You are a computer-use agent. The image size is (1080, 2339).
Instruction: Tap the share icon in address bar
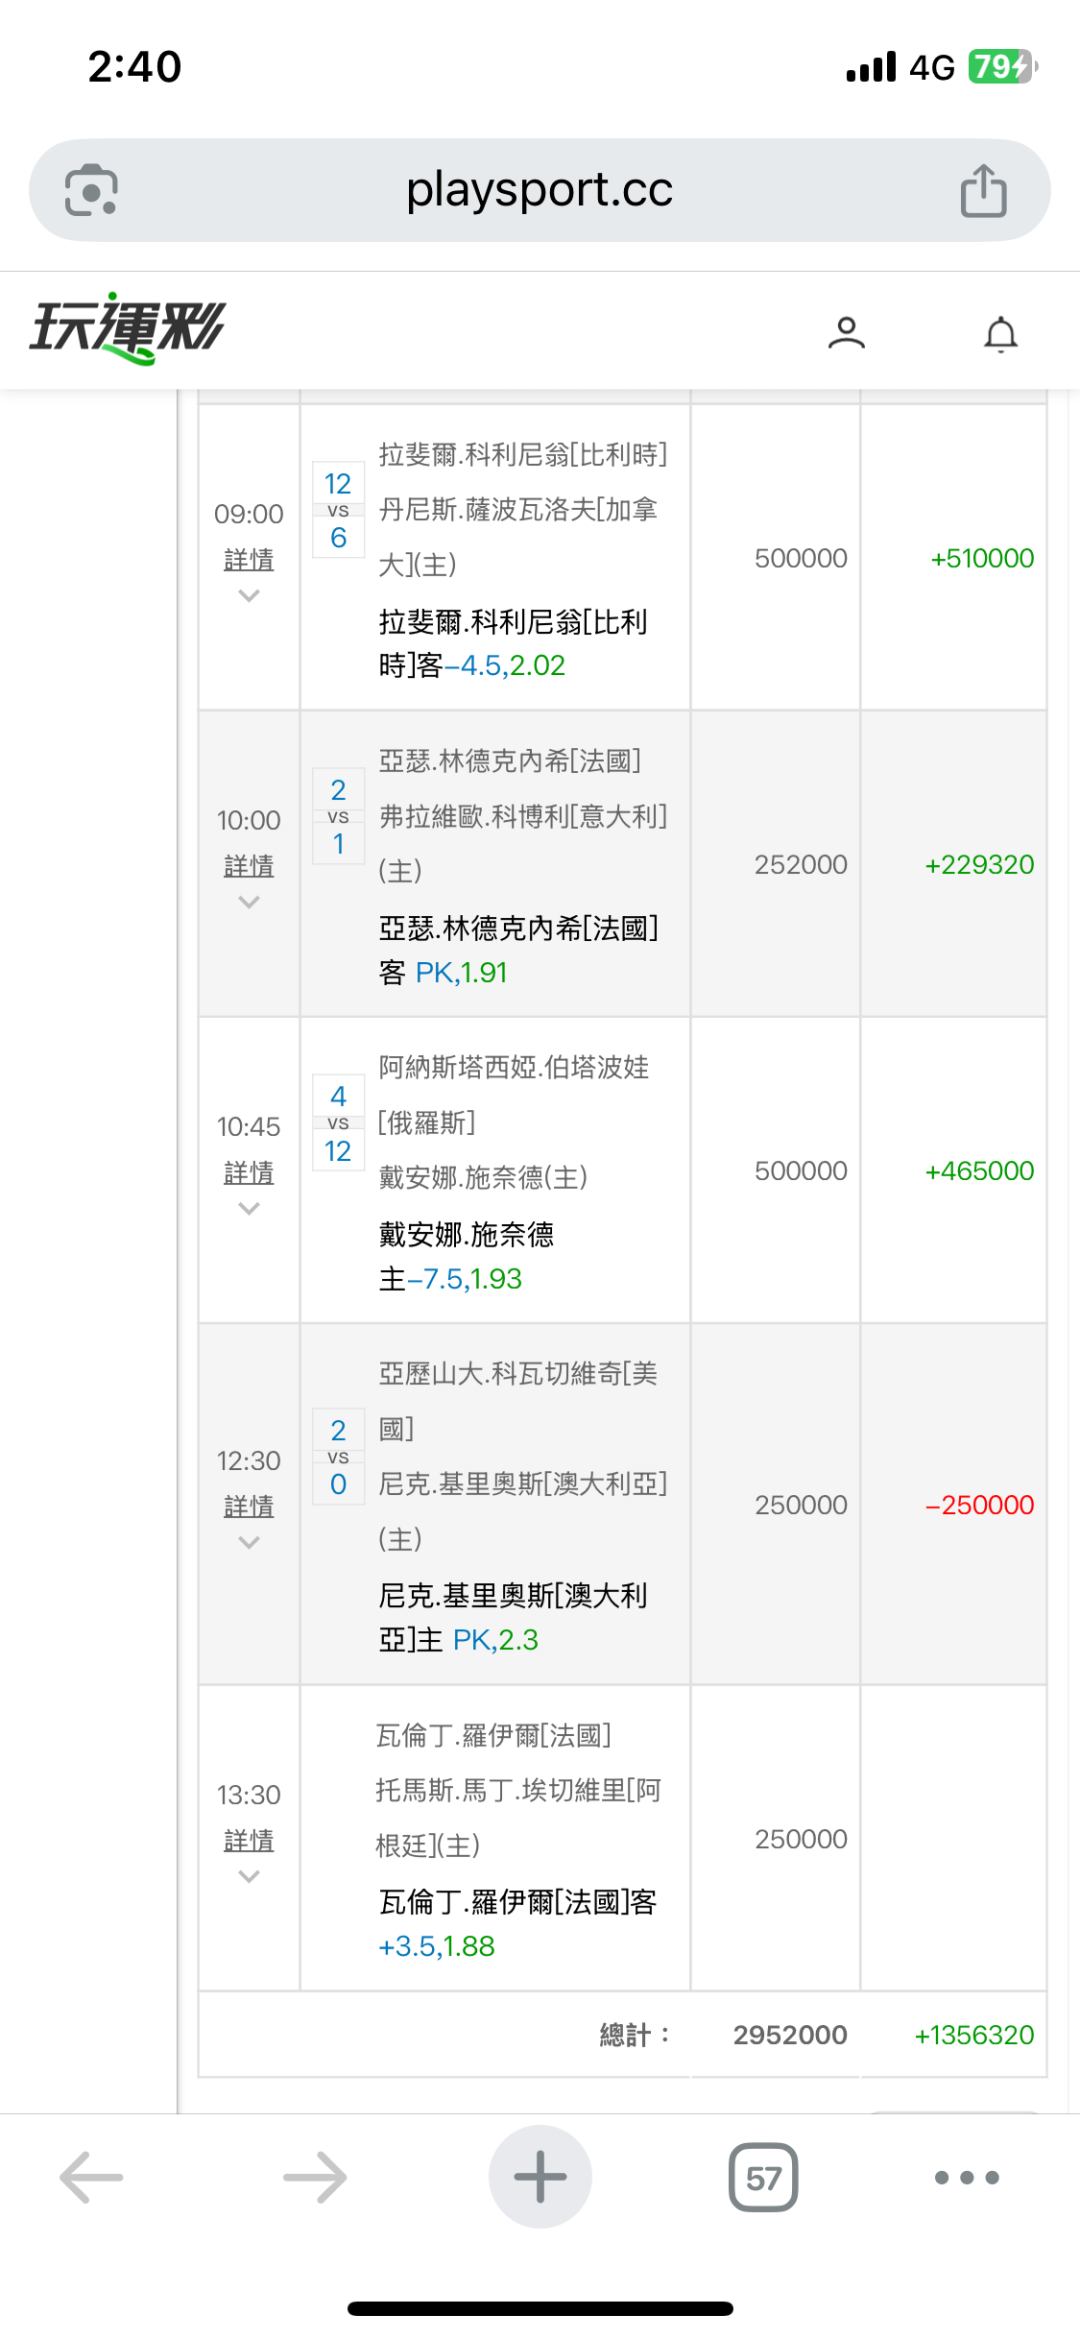(983, 190)
